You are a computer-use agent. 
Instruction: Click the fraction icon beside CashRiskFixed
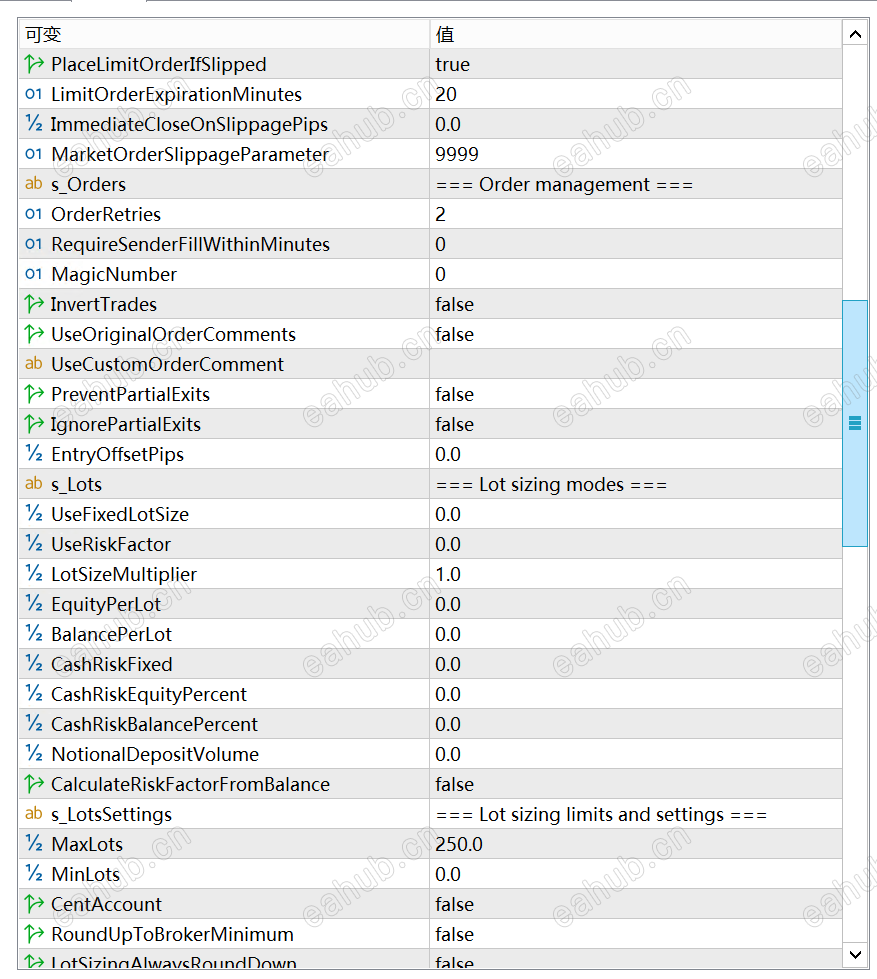34,663
